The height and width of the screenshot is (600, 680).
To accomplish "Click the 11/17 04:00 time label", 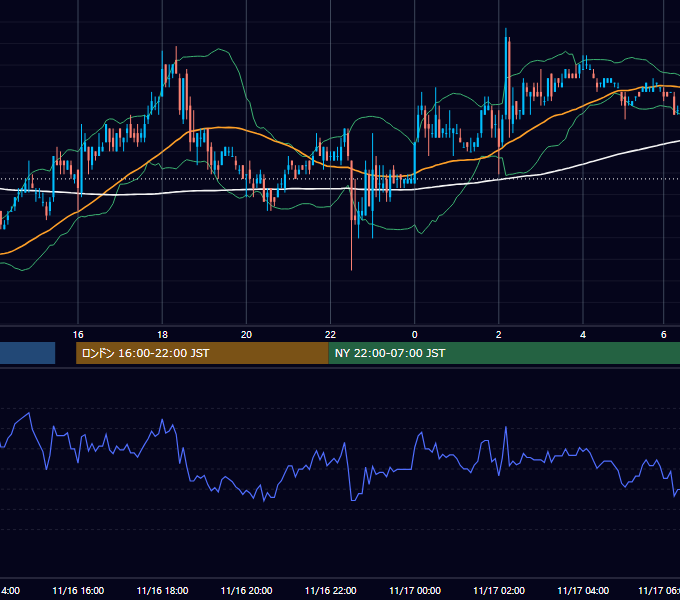I will (583, 591).
